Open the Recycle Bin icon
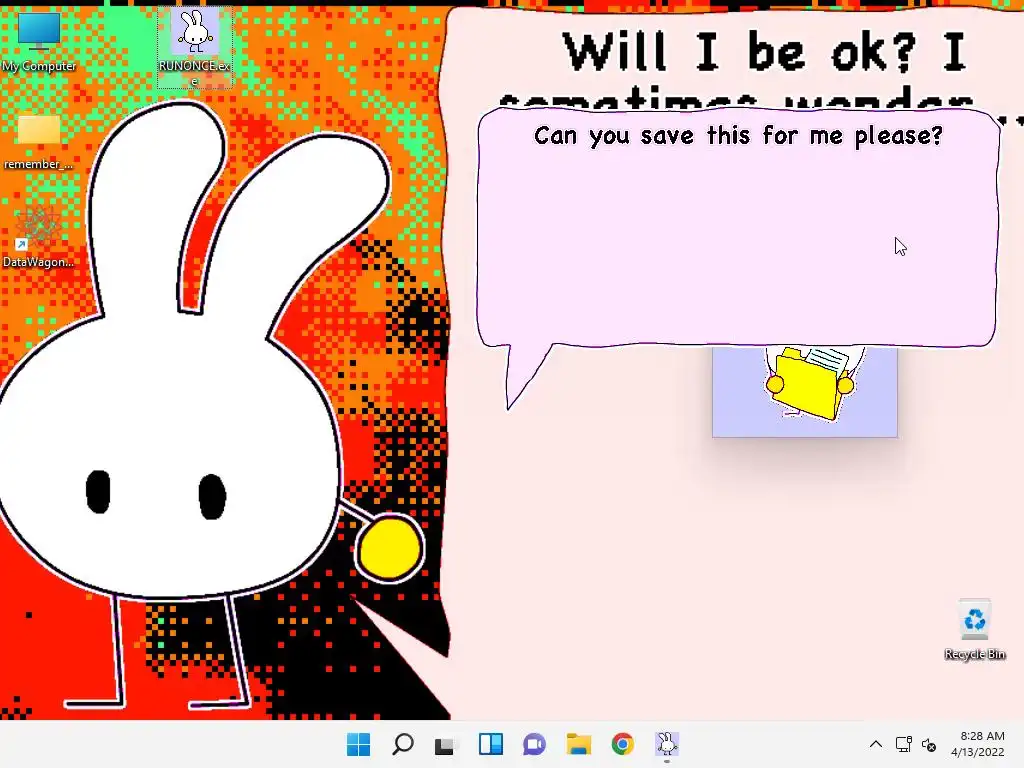 (974, 630)
